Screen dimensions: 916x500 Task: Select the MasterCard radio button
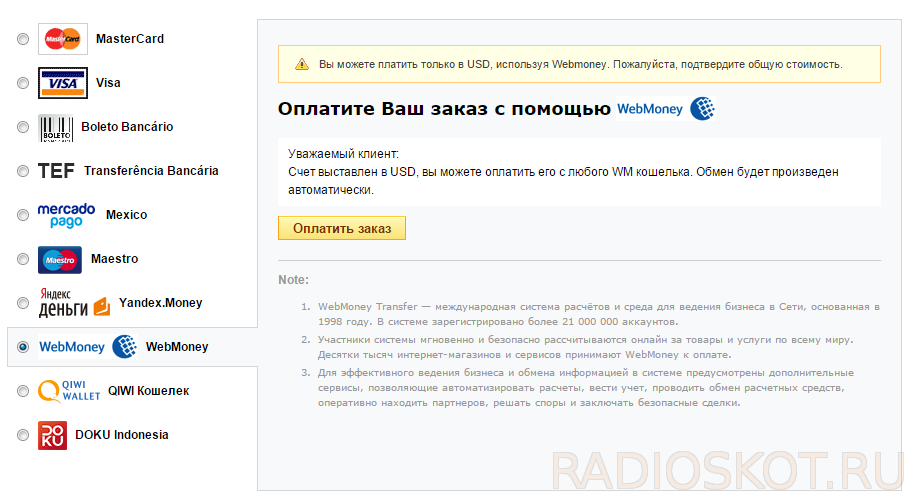click(23, 39)
